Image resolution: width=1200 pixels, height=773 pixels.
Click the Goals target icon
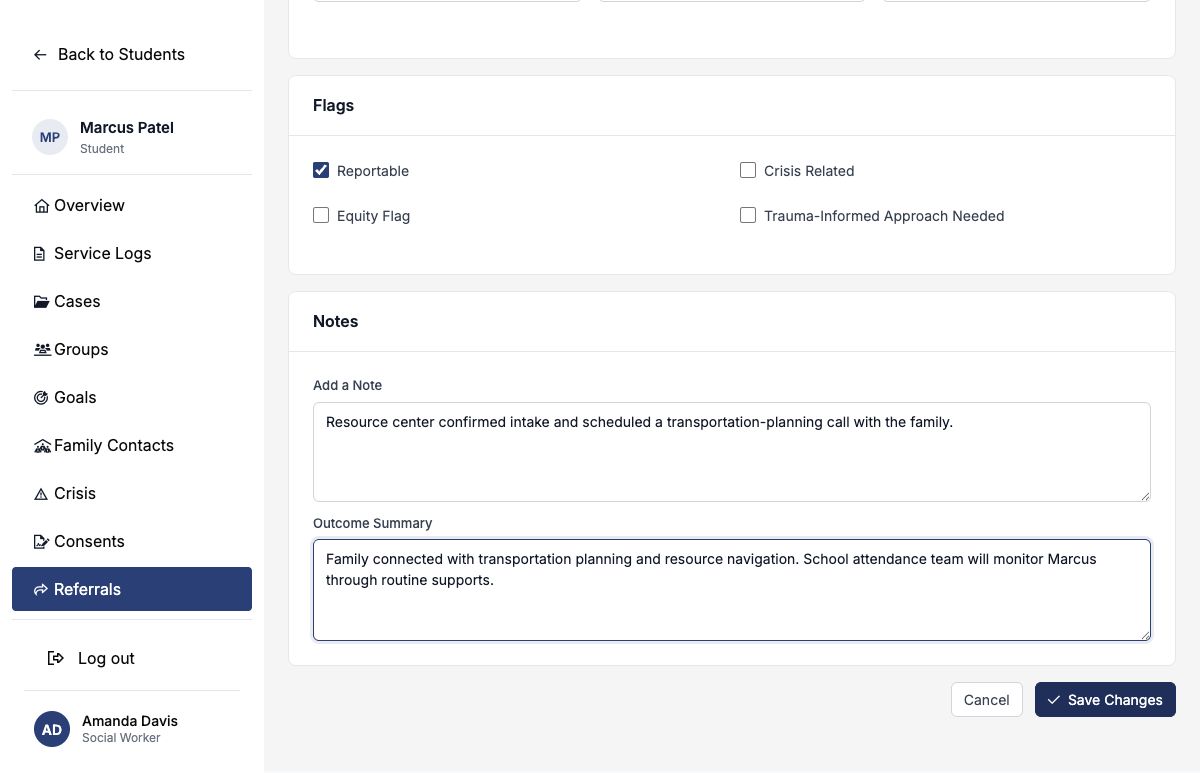(x=41, y=398)
